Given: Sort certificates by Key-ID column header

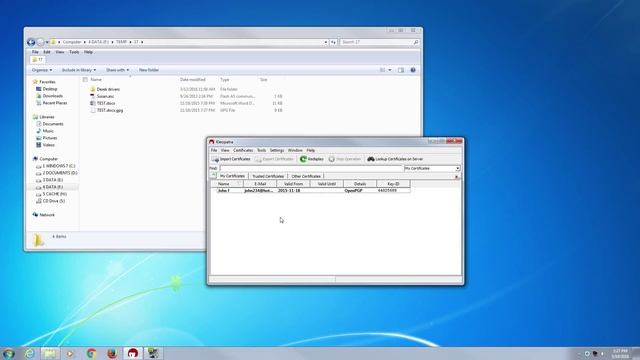Looking at the screenshot, I should coord(393,184).
